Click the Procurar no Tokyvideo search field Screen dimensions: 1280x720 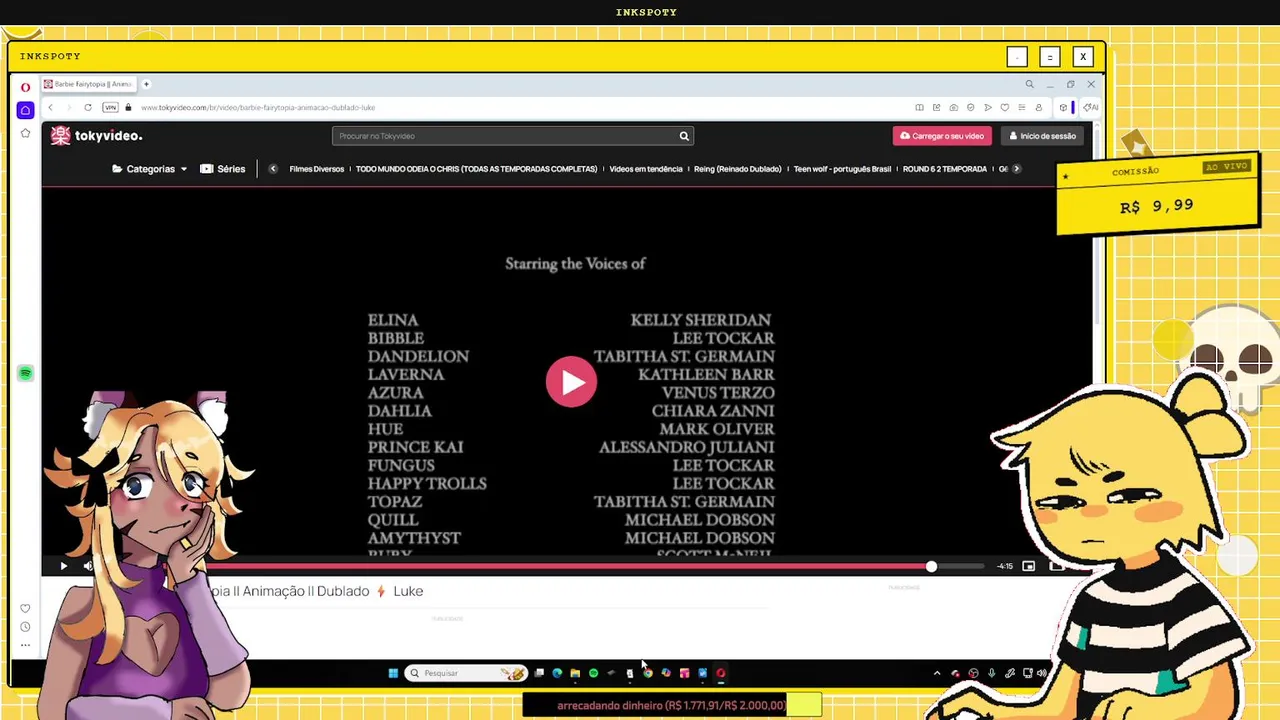(x=504, y=136)
